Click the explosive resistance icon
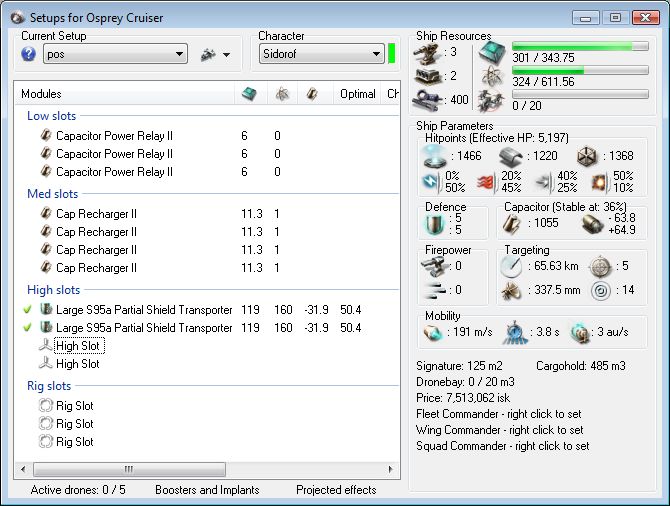 pos(599,182)
